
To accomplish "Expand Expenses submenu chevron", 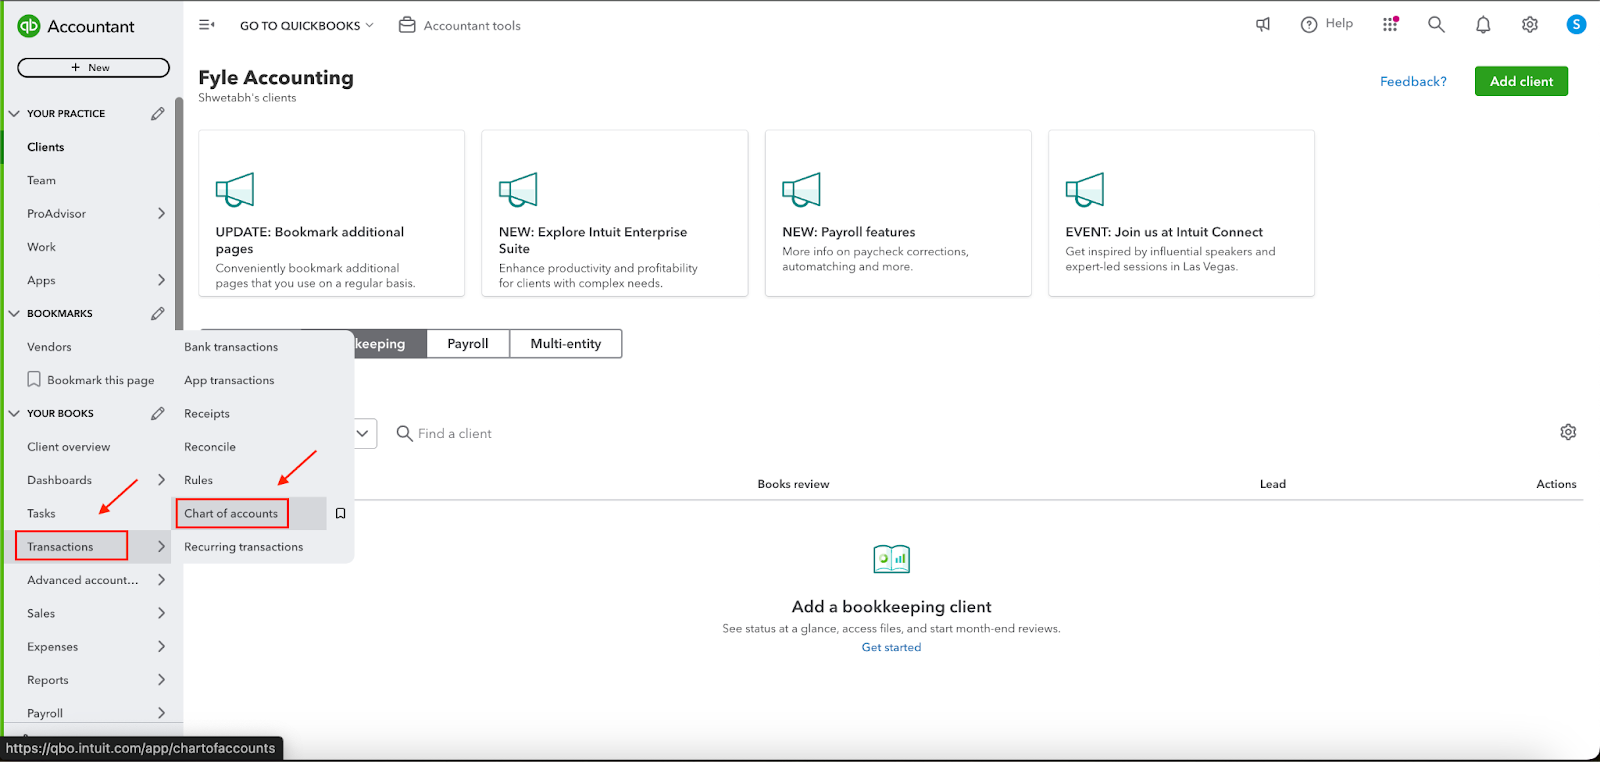I will pos(161,647).
